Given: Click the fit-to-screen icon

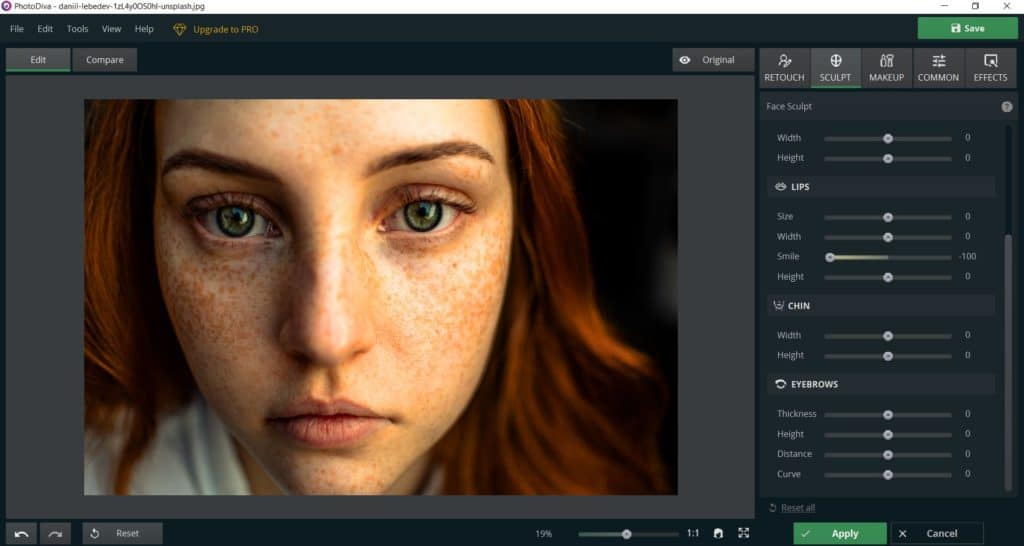Looking at the screenshot, I should coord(743,534).
